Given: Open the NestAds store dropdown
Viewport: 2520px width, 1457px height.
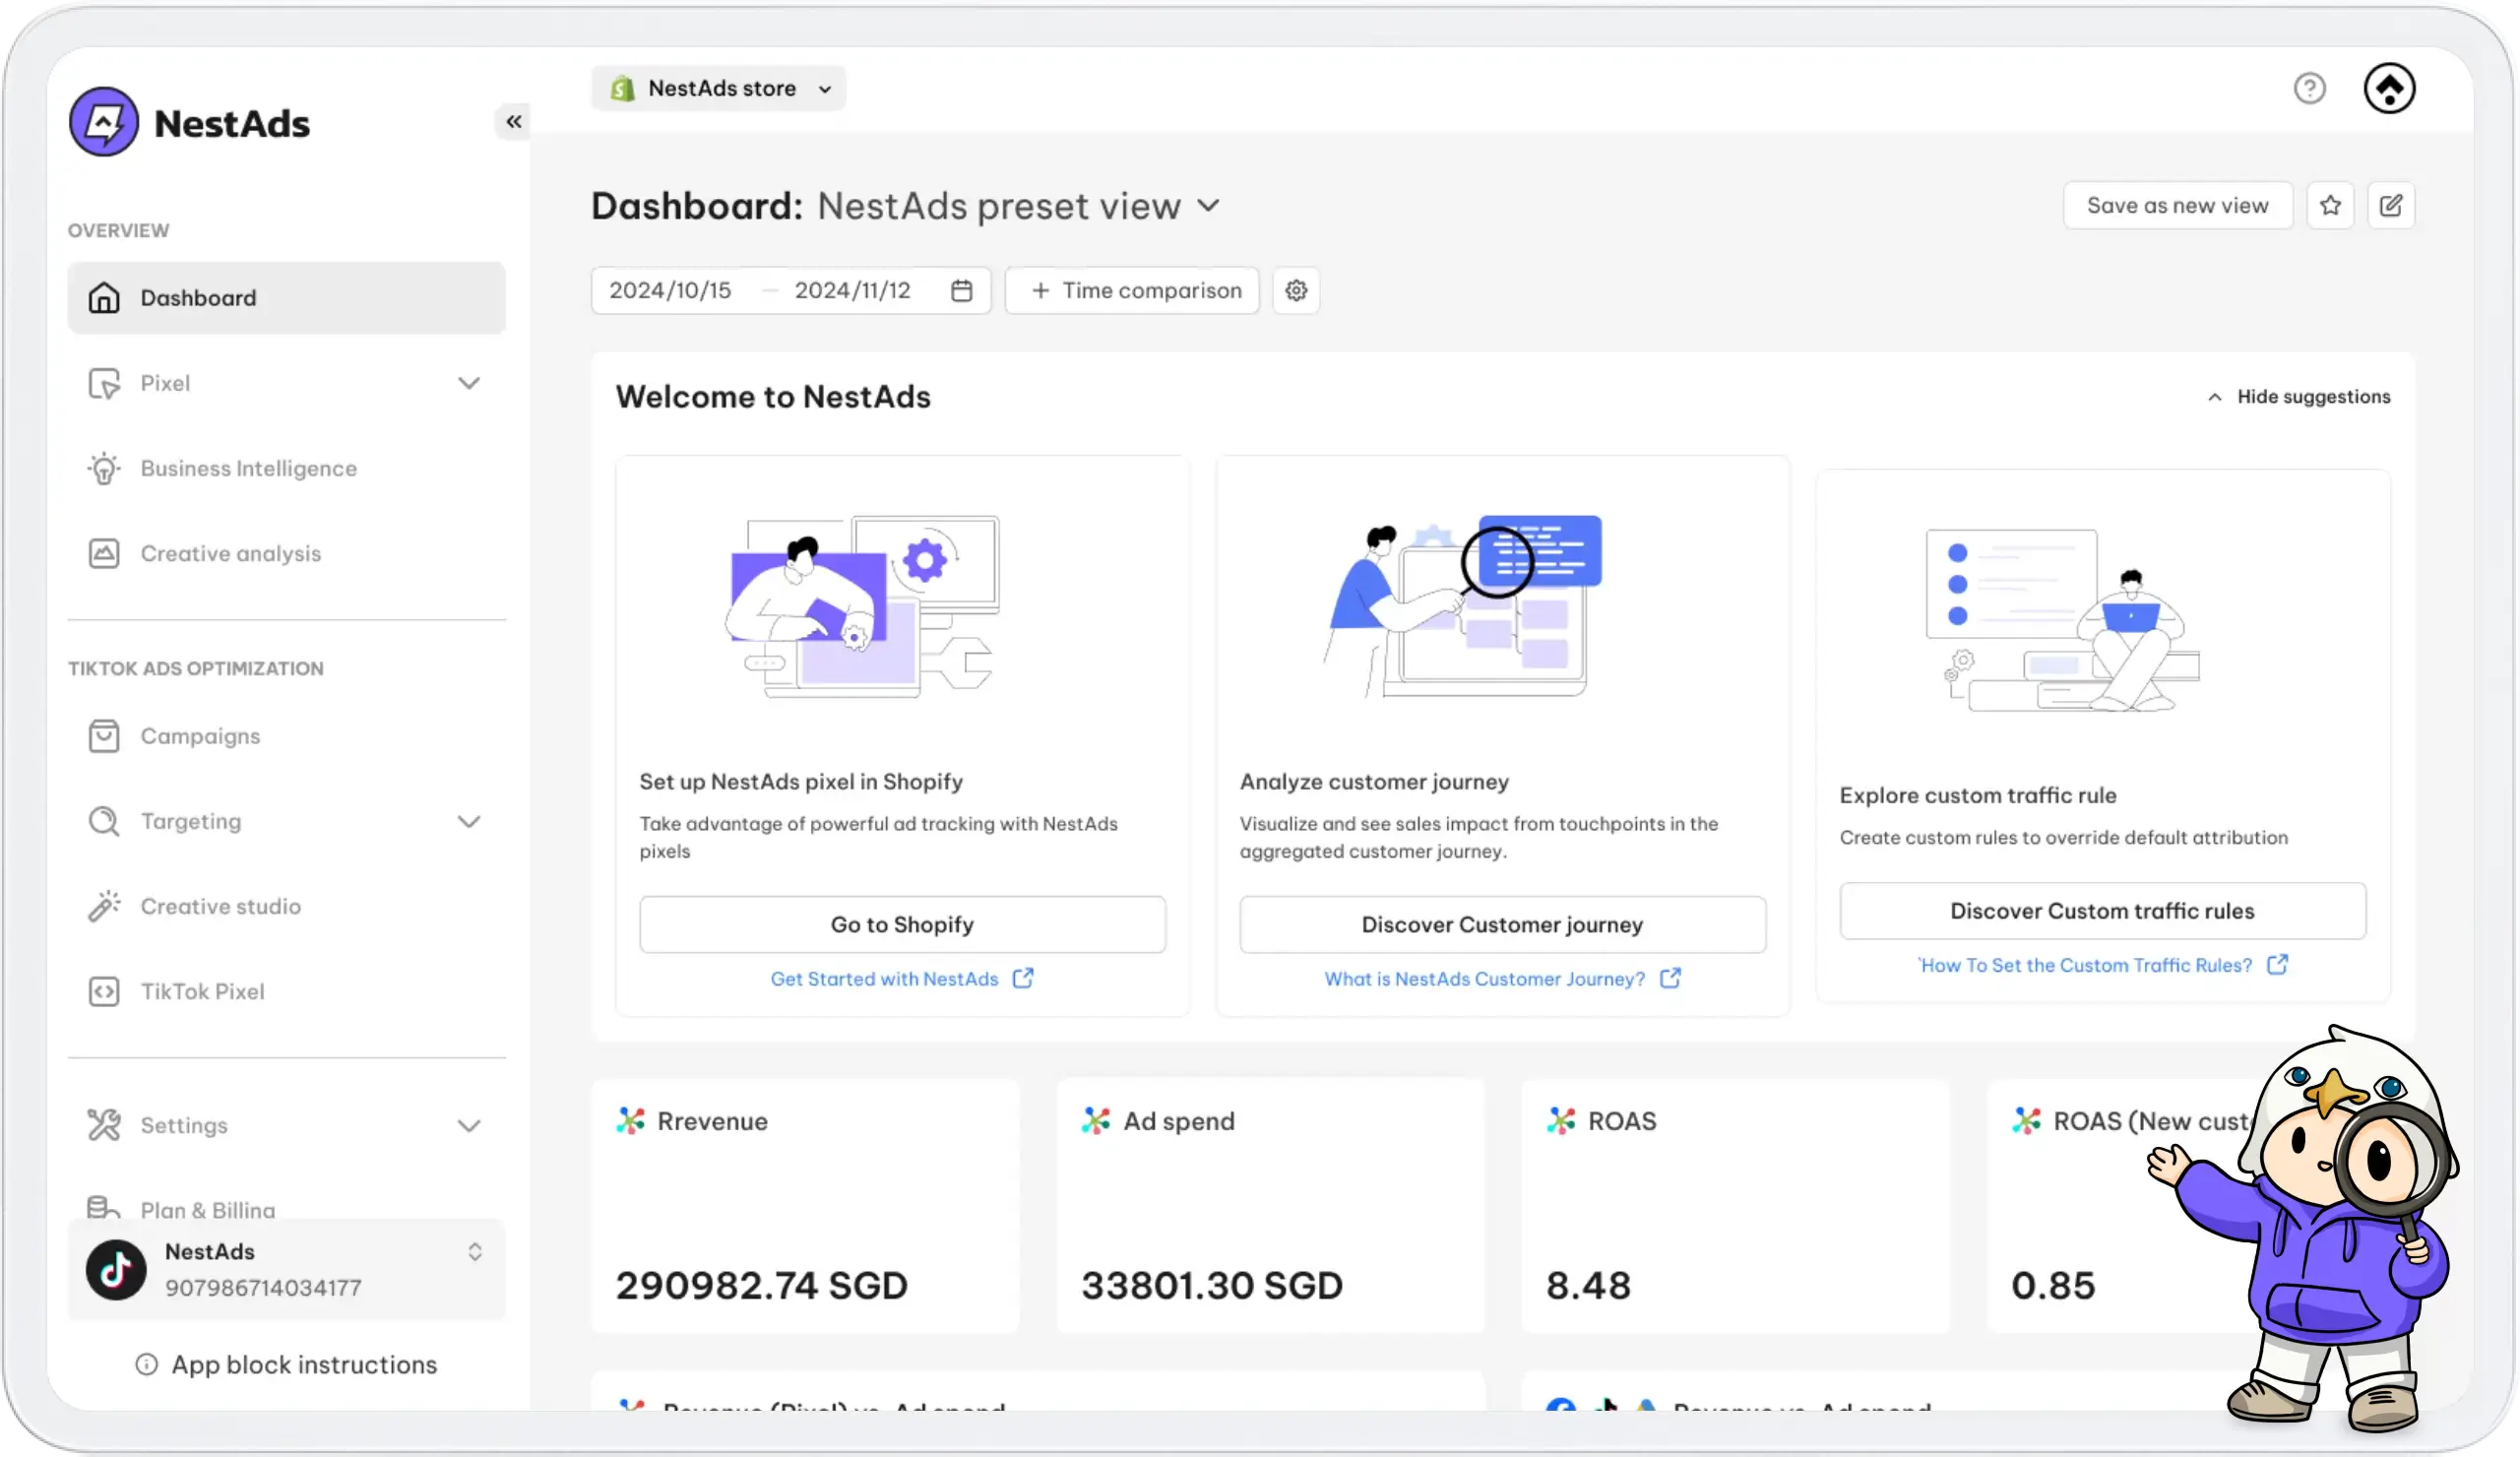Looking at the screenshot, I should (718, 88).
